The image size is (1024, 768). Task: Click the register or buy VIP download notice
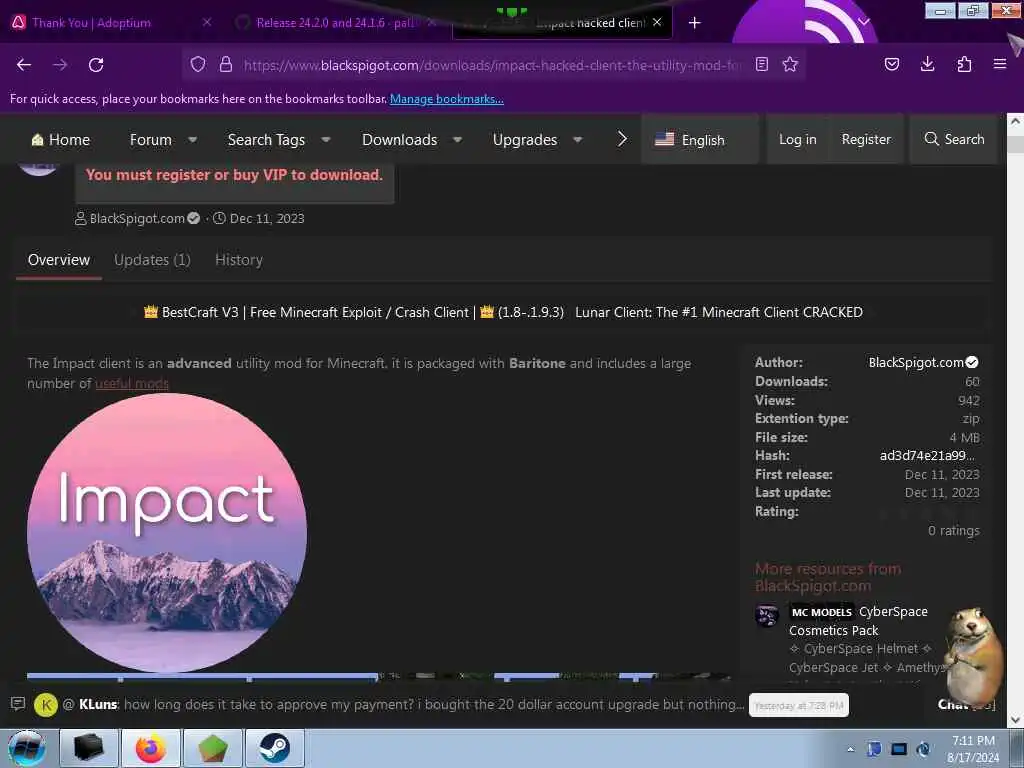pyautogui.click(x=234, y=174)
